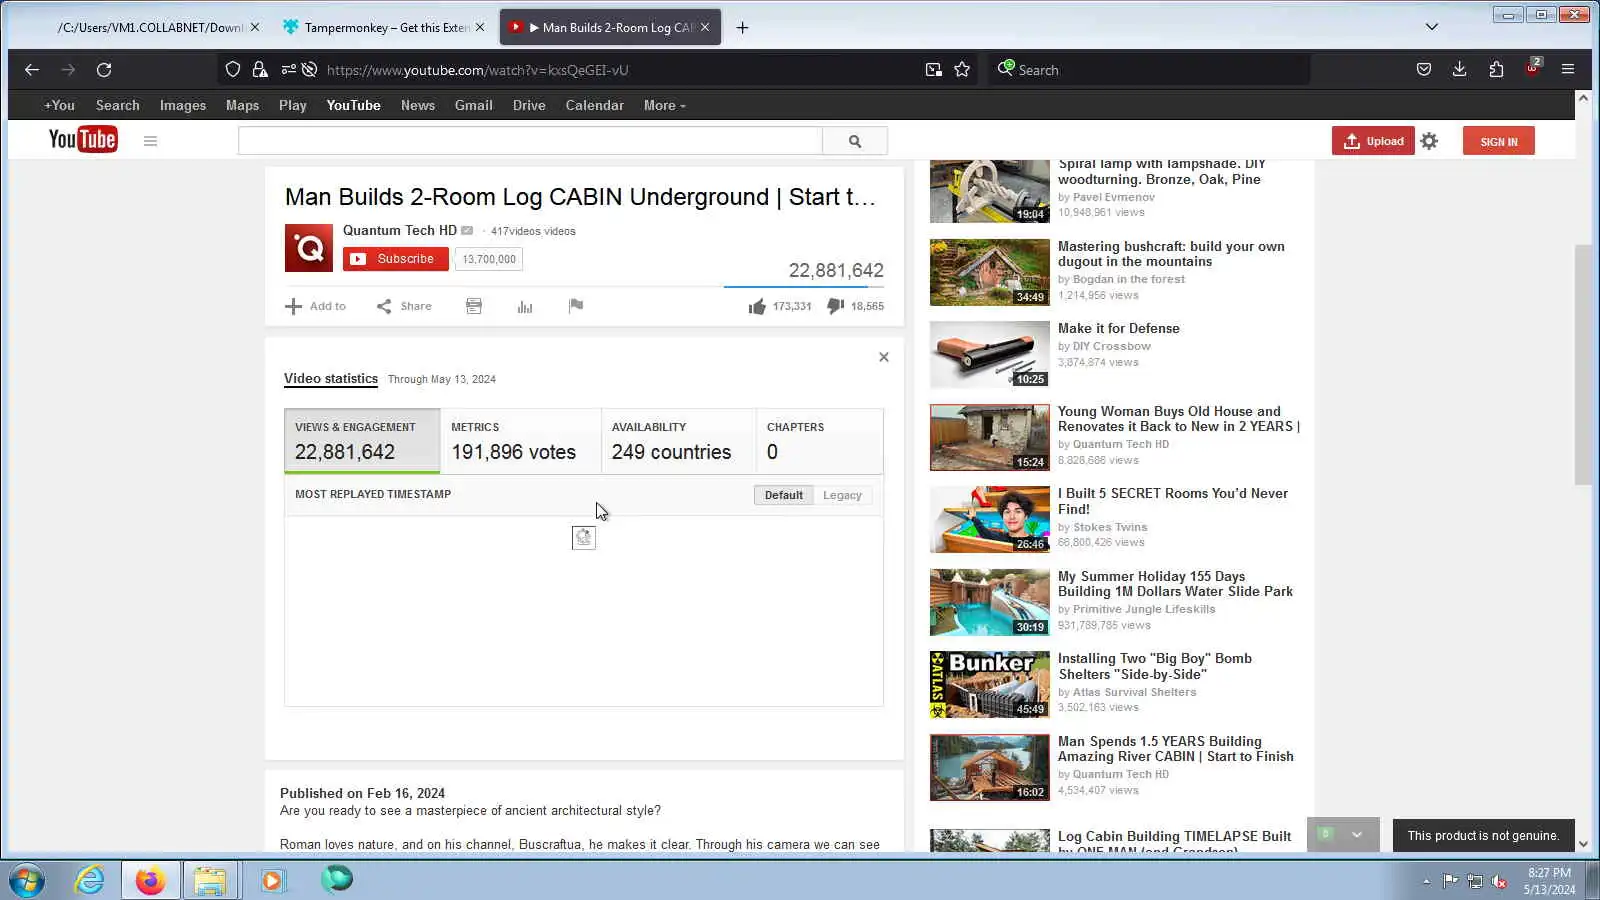Open the Firefox extensions puzzle icon

tap(1496, 70)
